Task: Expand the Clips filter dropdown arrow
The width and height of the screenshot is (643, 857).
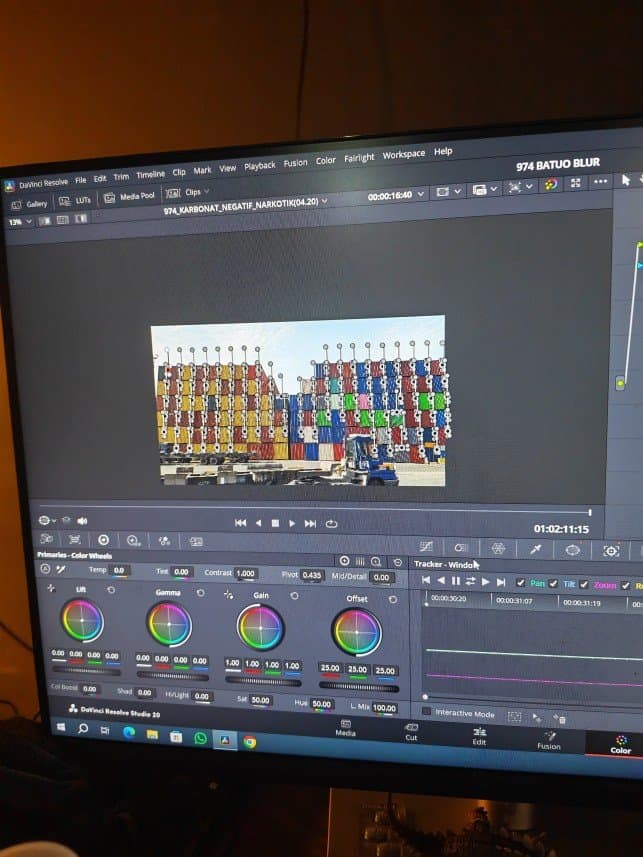Action: [x=207, y=191]
